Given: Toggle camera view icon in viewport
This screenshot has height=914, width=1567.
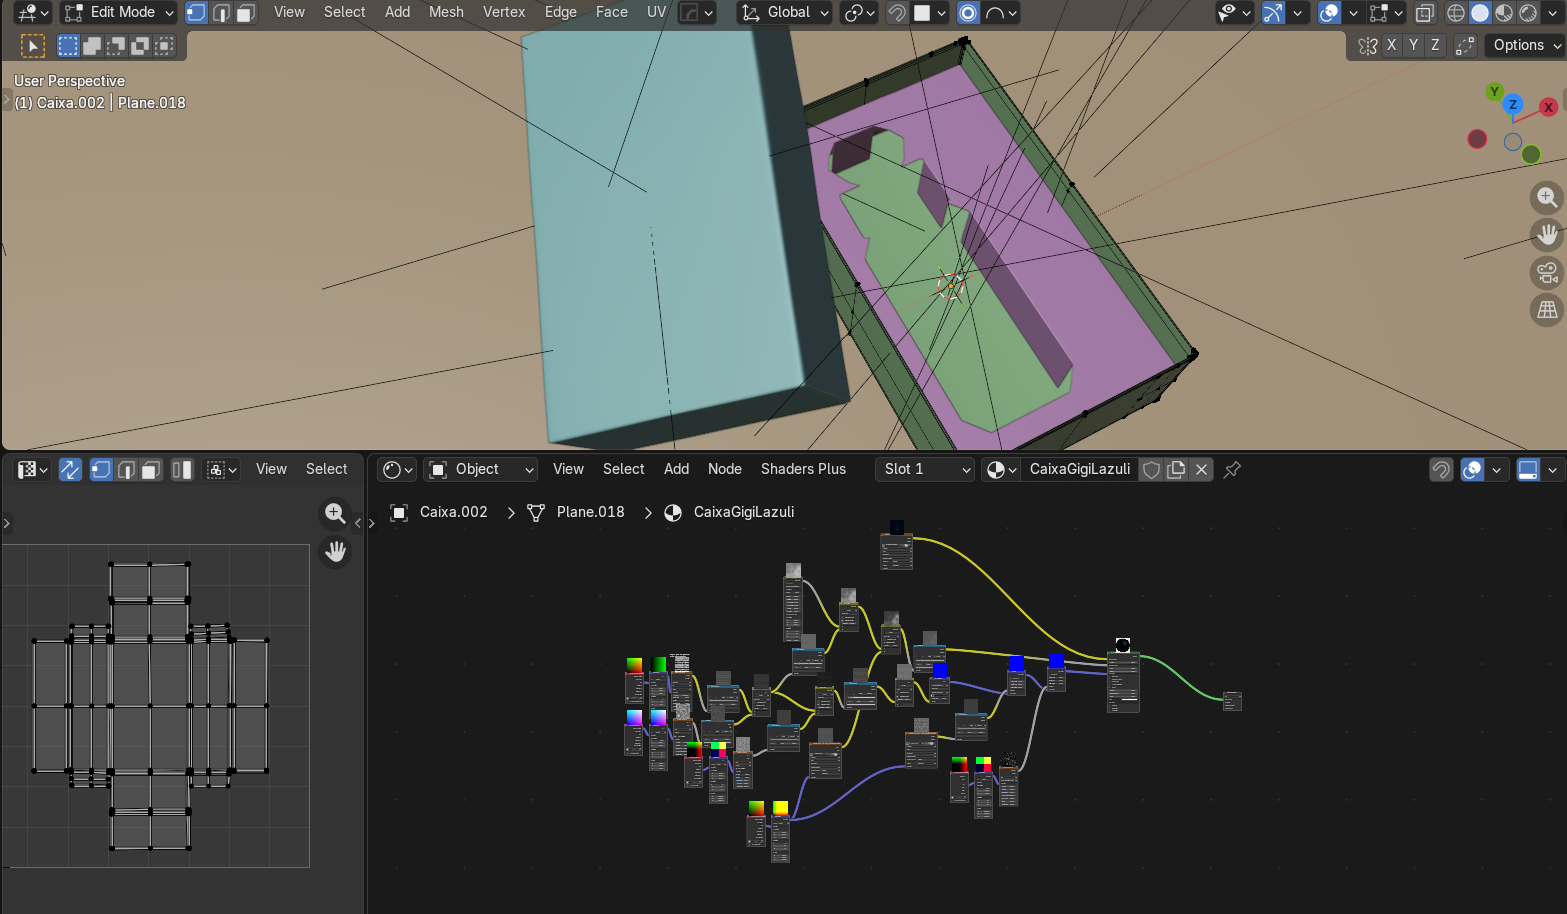Looking at the screenshot, I should pos(1547,272).
